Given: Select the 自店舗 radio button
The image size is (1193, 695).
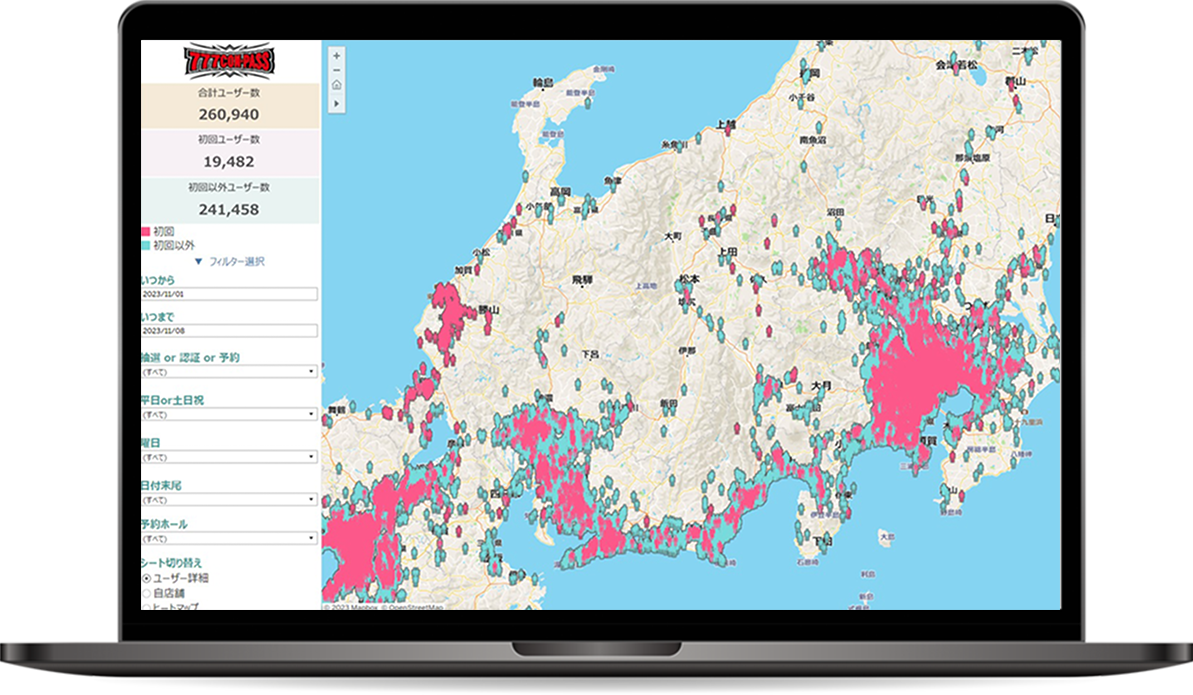Looking at the screenshot, I should 147,593.
